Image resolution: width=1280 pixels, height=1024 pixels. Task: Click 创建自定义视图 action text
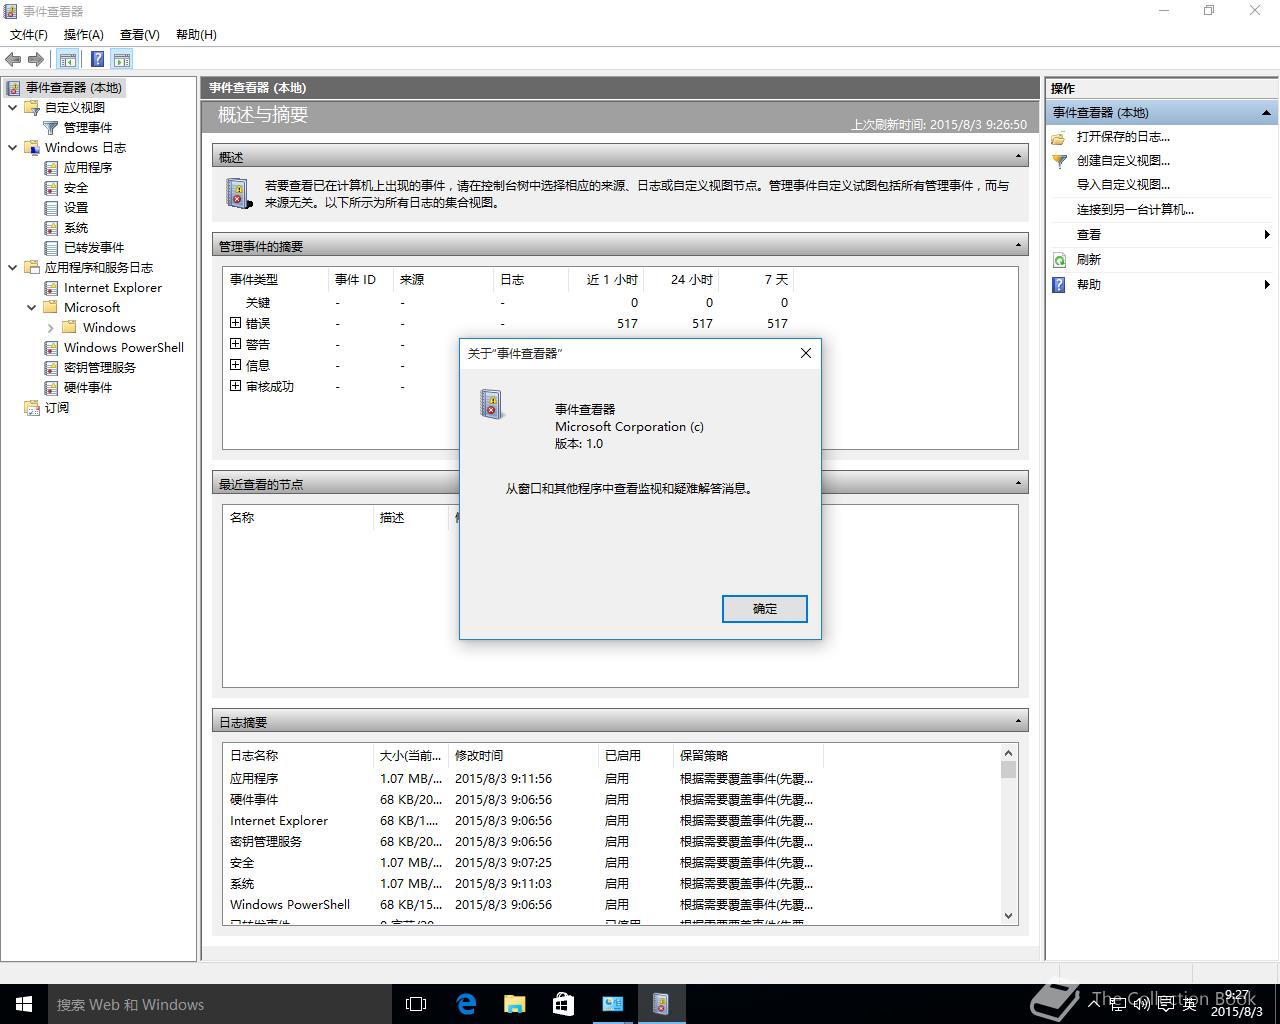pyautogui.click(x=1123, y=160)
